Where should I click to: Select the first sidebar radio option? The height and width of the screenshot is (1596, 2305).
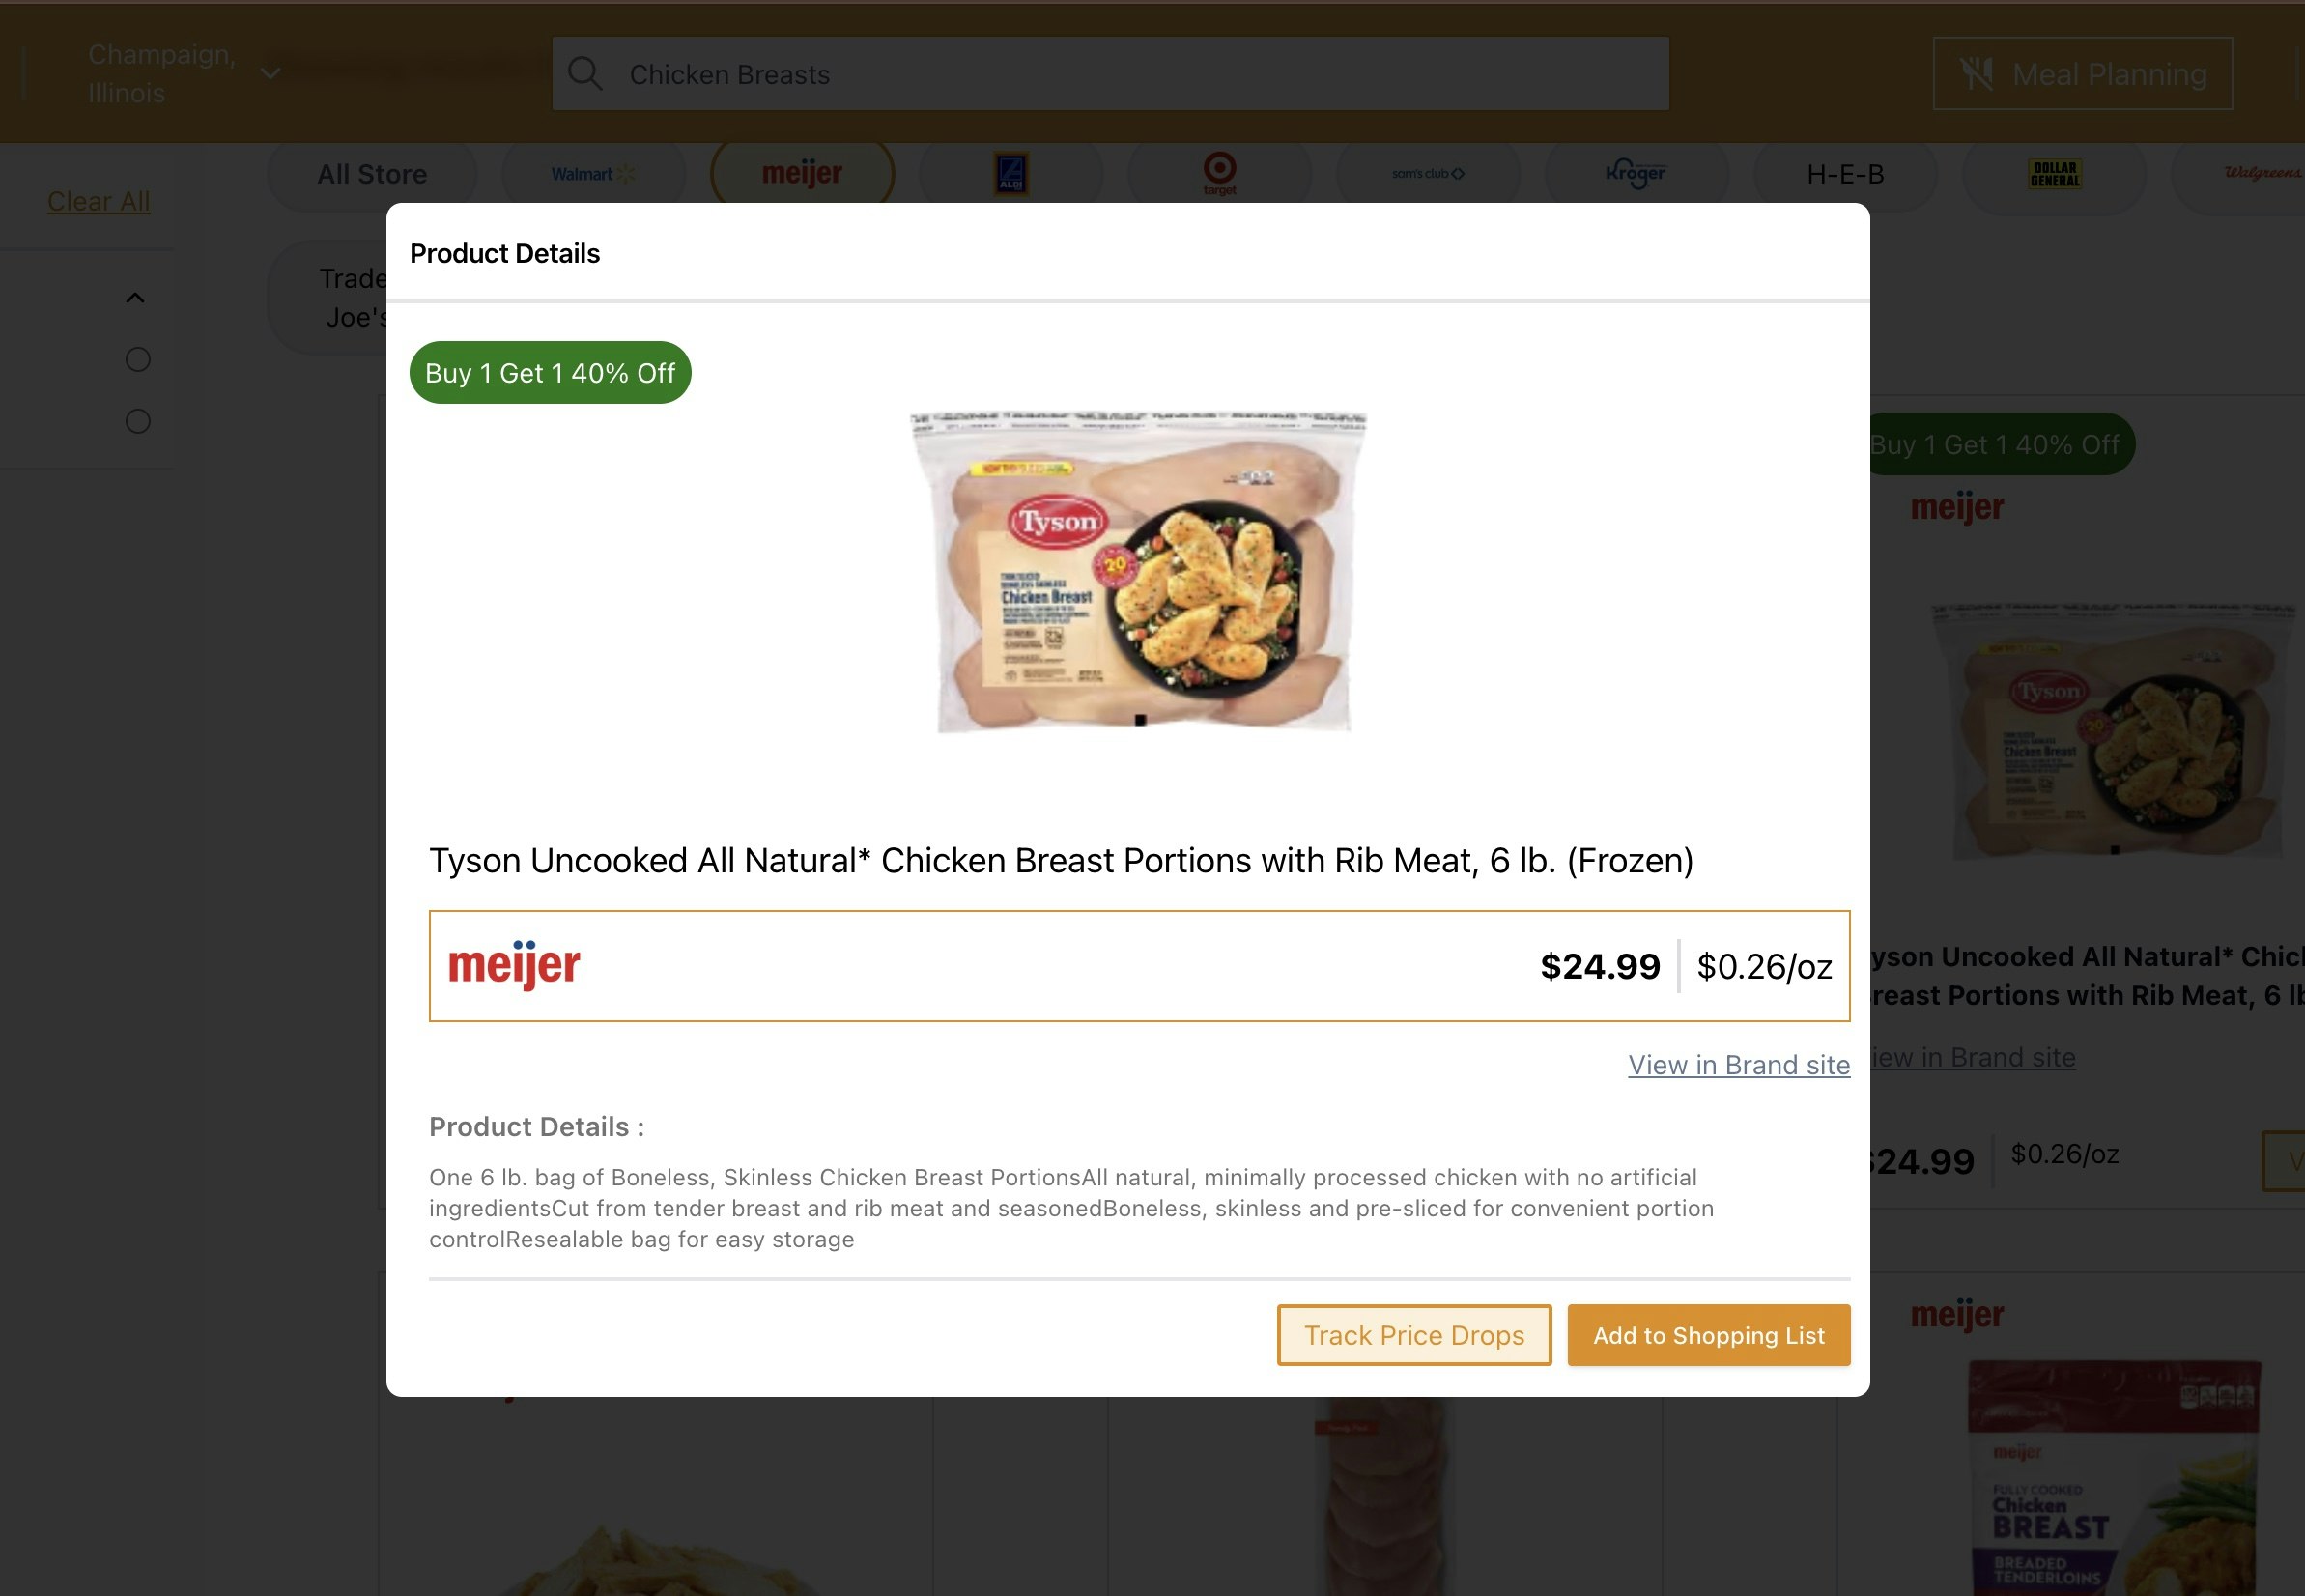click(138, 359)
